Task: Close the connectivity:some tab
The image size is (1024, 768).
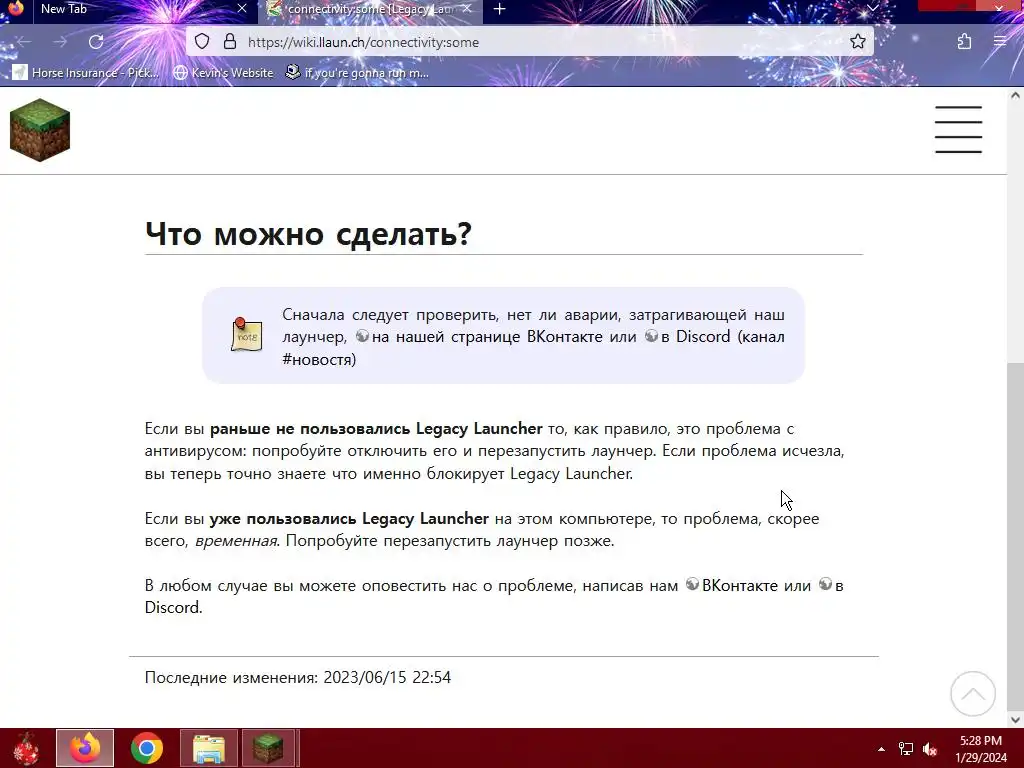Action: click(x=467, y=9)
